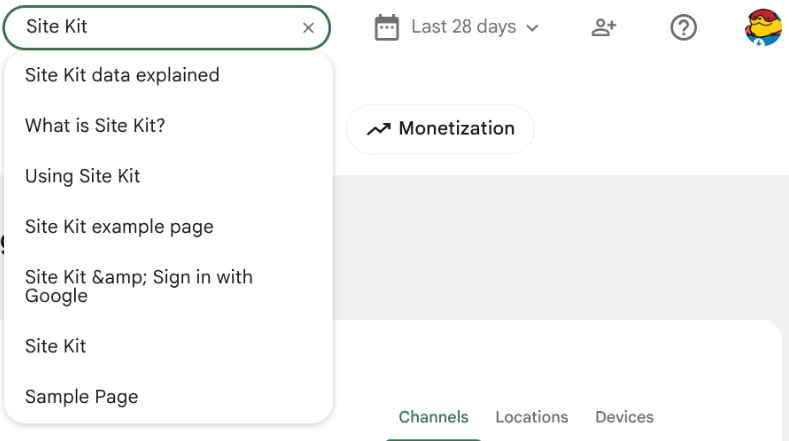789x441 pixels.
Task: Open the user account avatar
Action: pyautogui.click(x=763, y=27)
